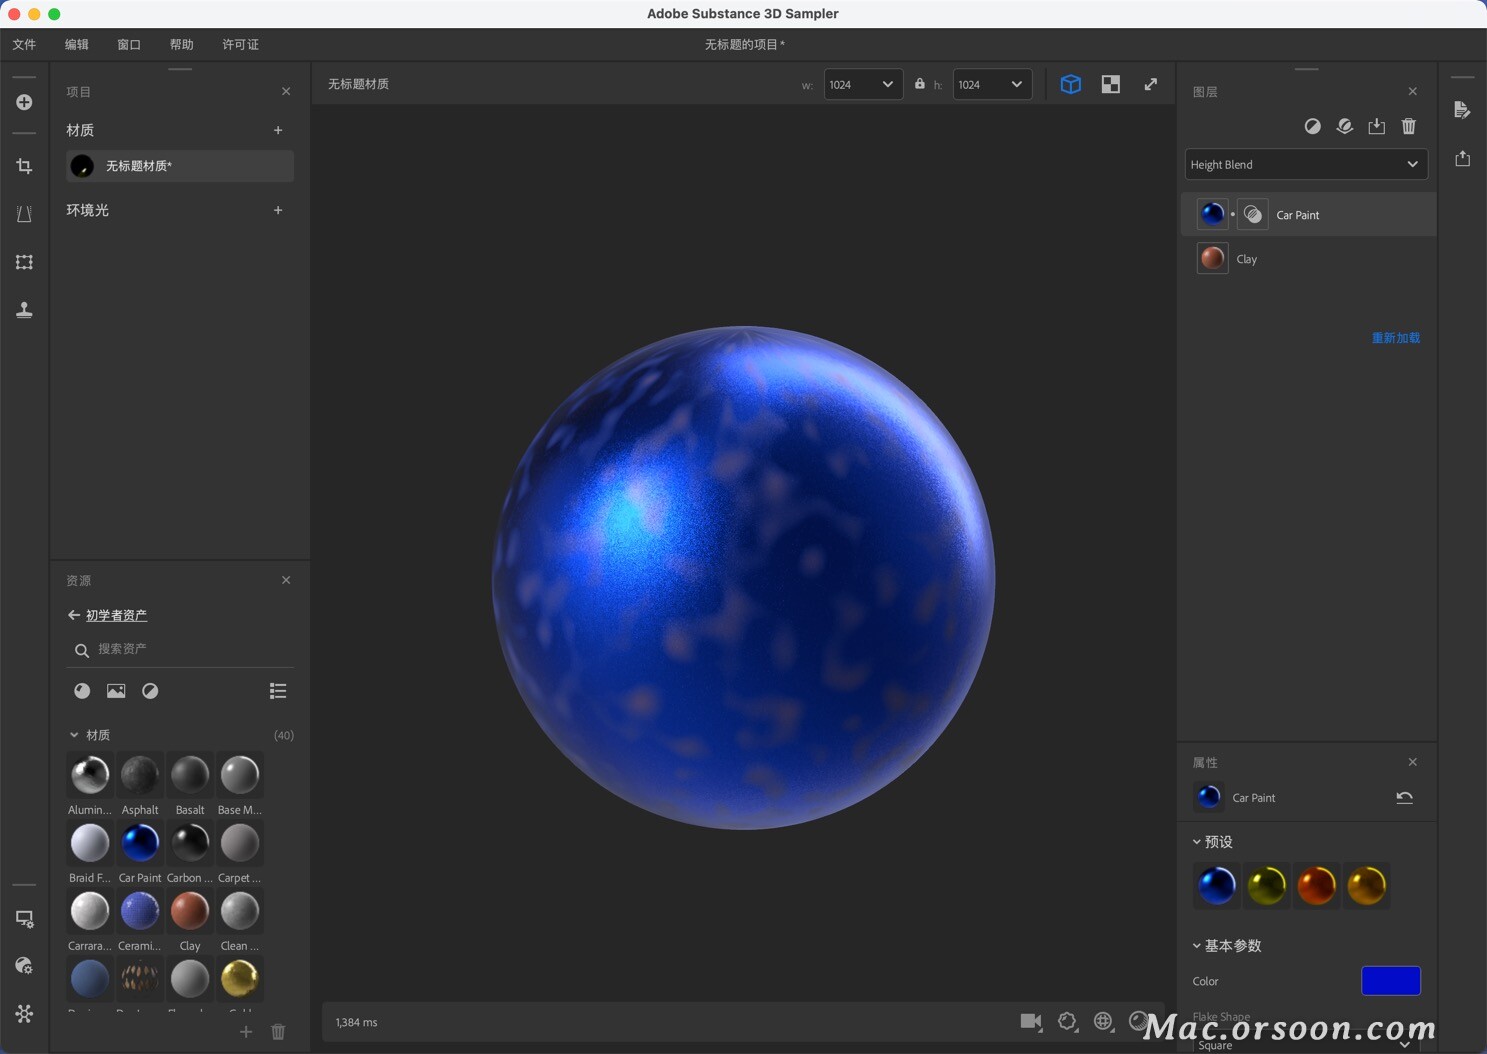Open the environment light settings icon near viewport bottom
The image size is (1487, 1054).
pyautogui.click(x=1103, y=1021)
